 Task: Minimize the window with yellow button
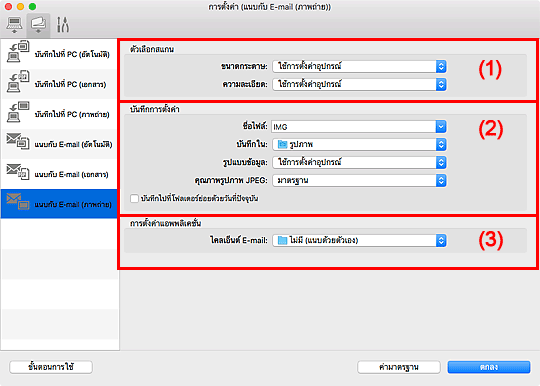pyautogui.click(x=20, y=7)
